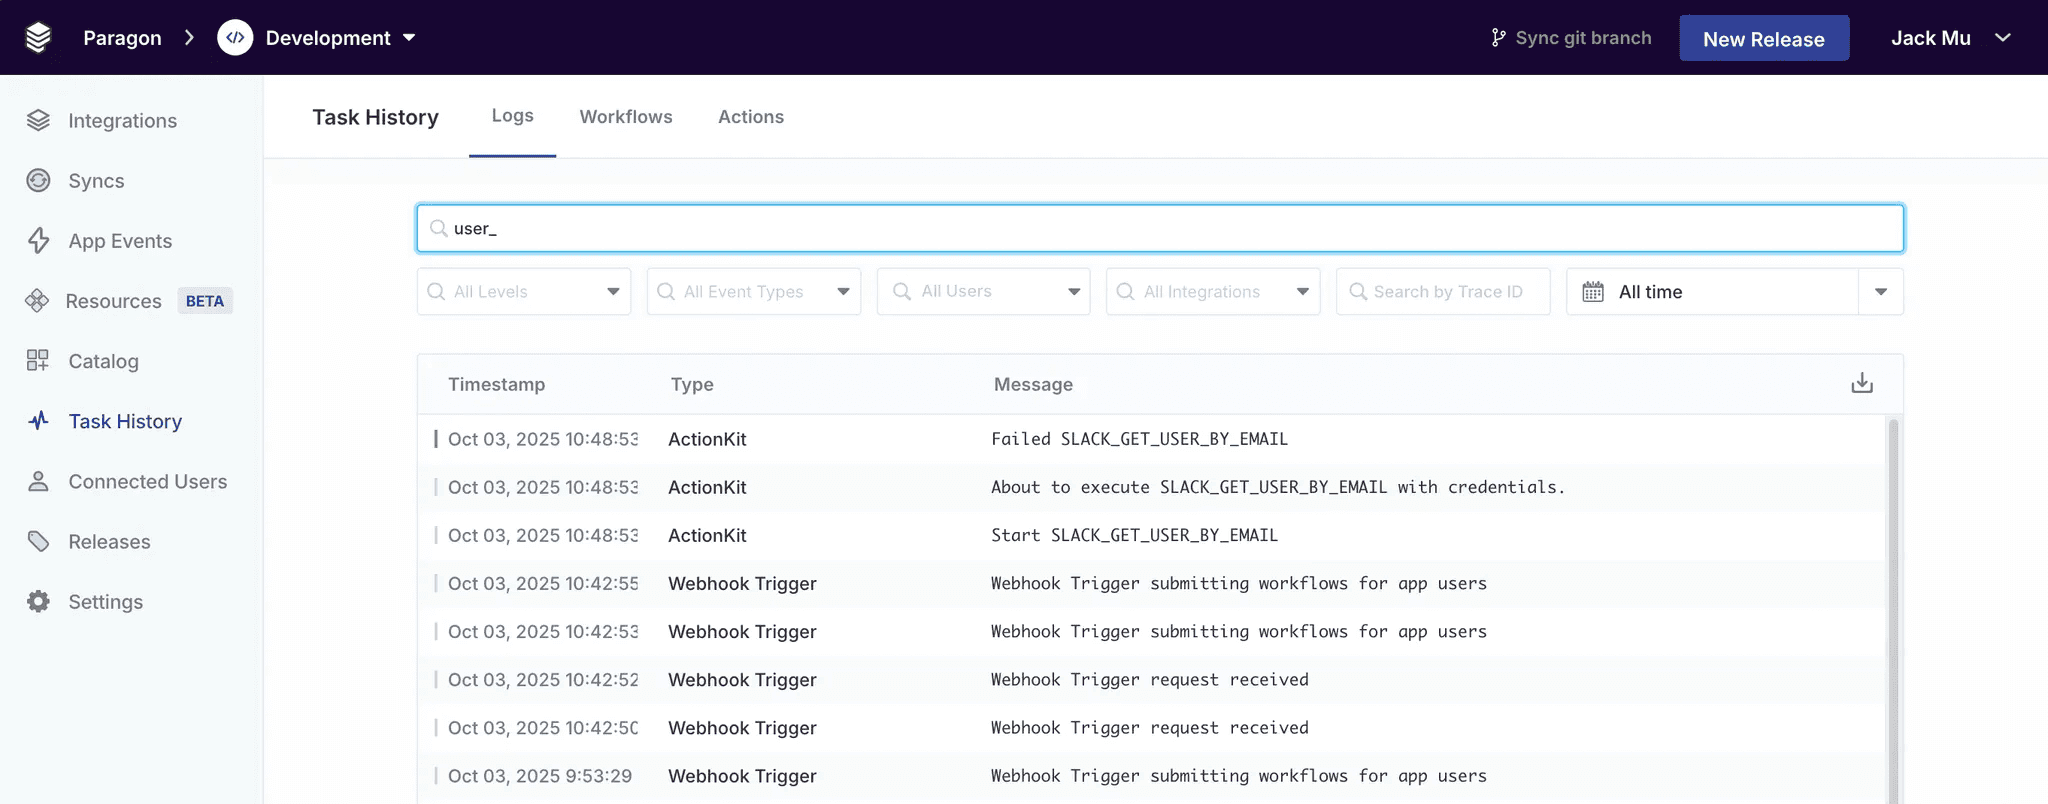Click the Releases tag icon
2048x804 pixels.
coord(38,542)
